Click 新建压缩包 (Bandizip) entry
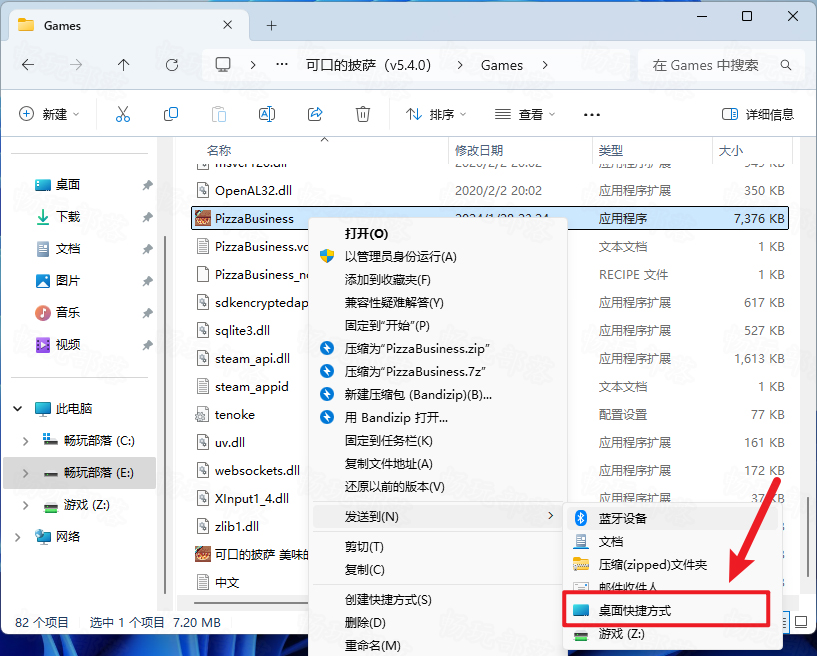Viewport: 817px width, 656px height. [438, 394]
